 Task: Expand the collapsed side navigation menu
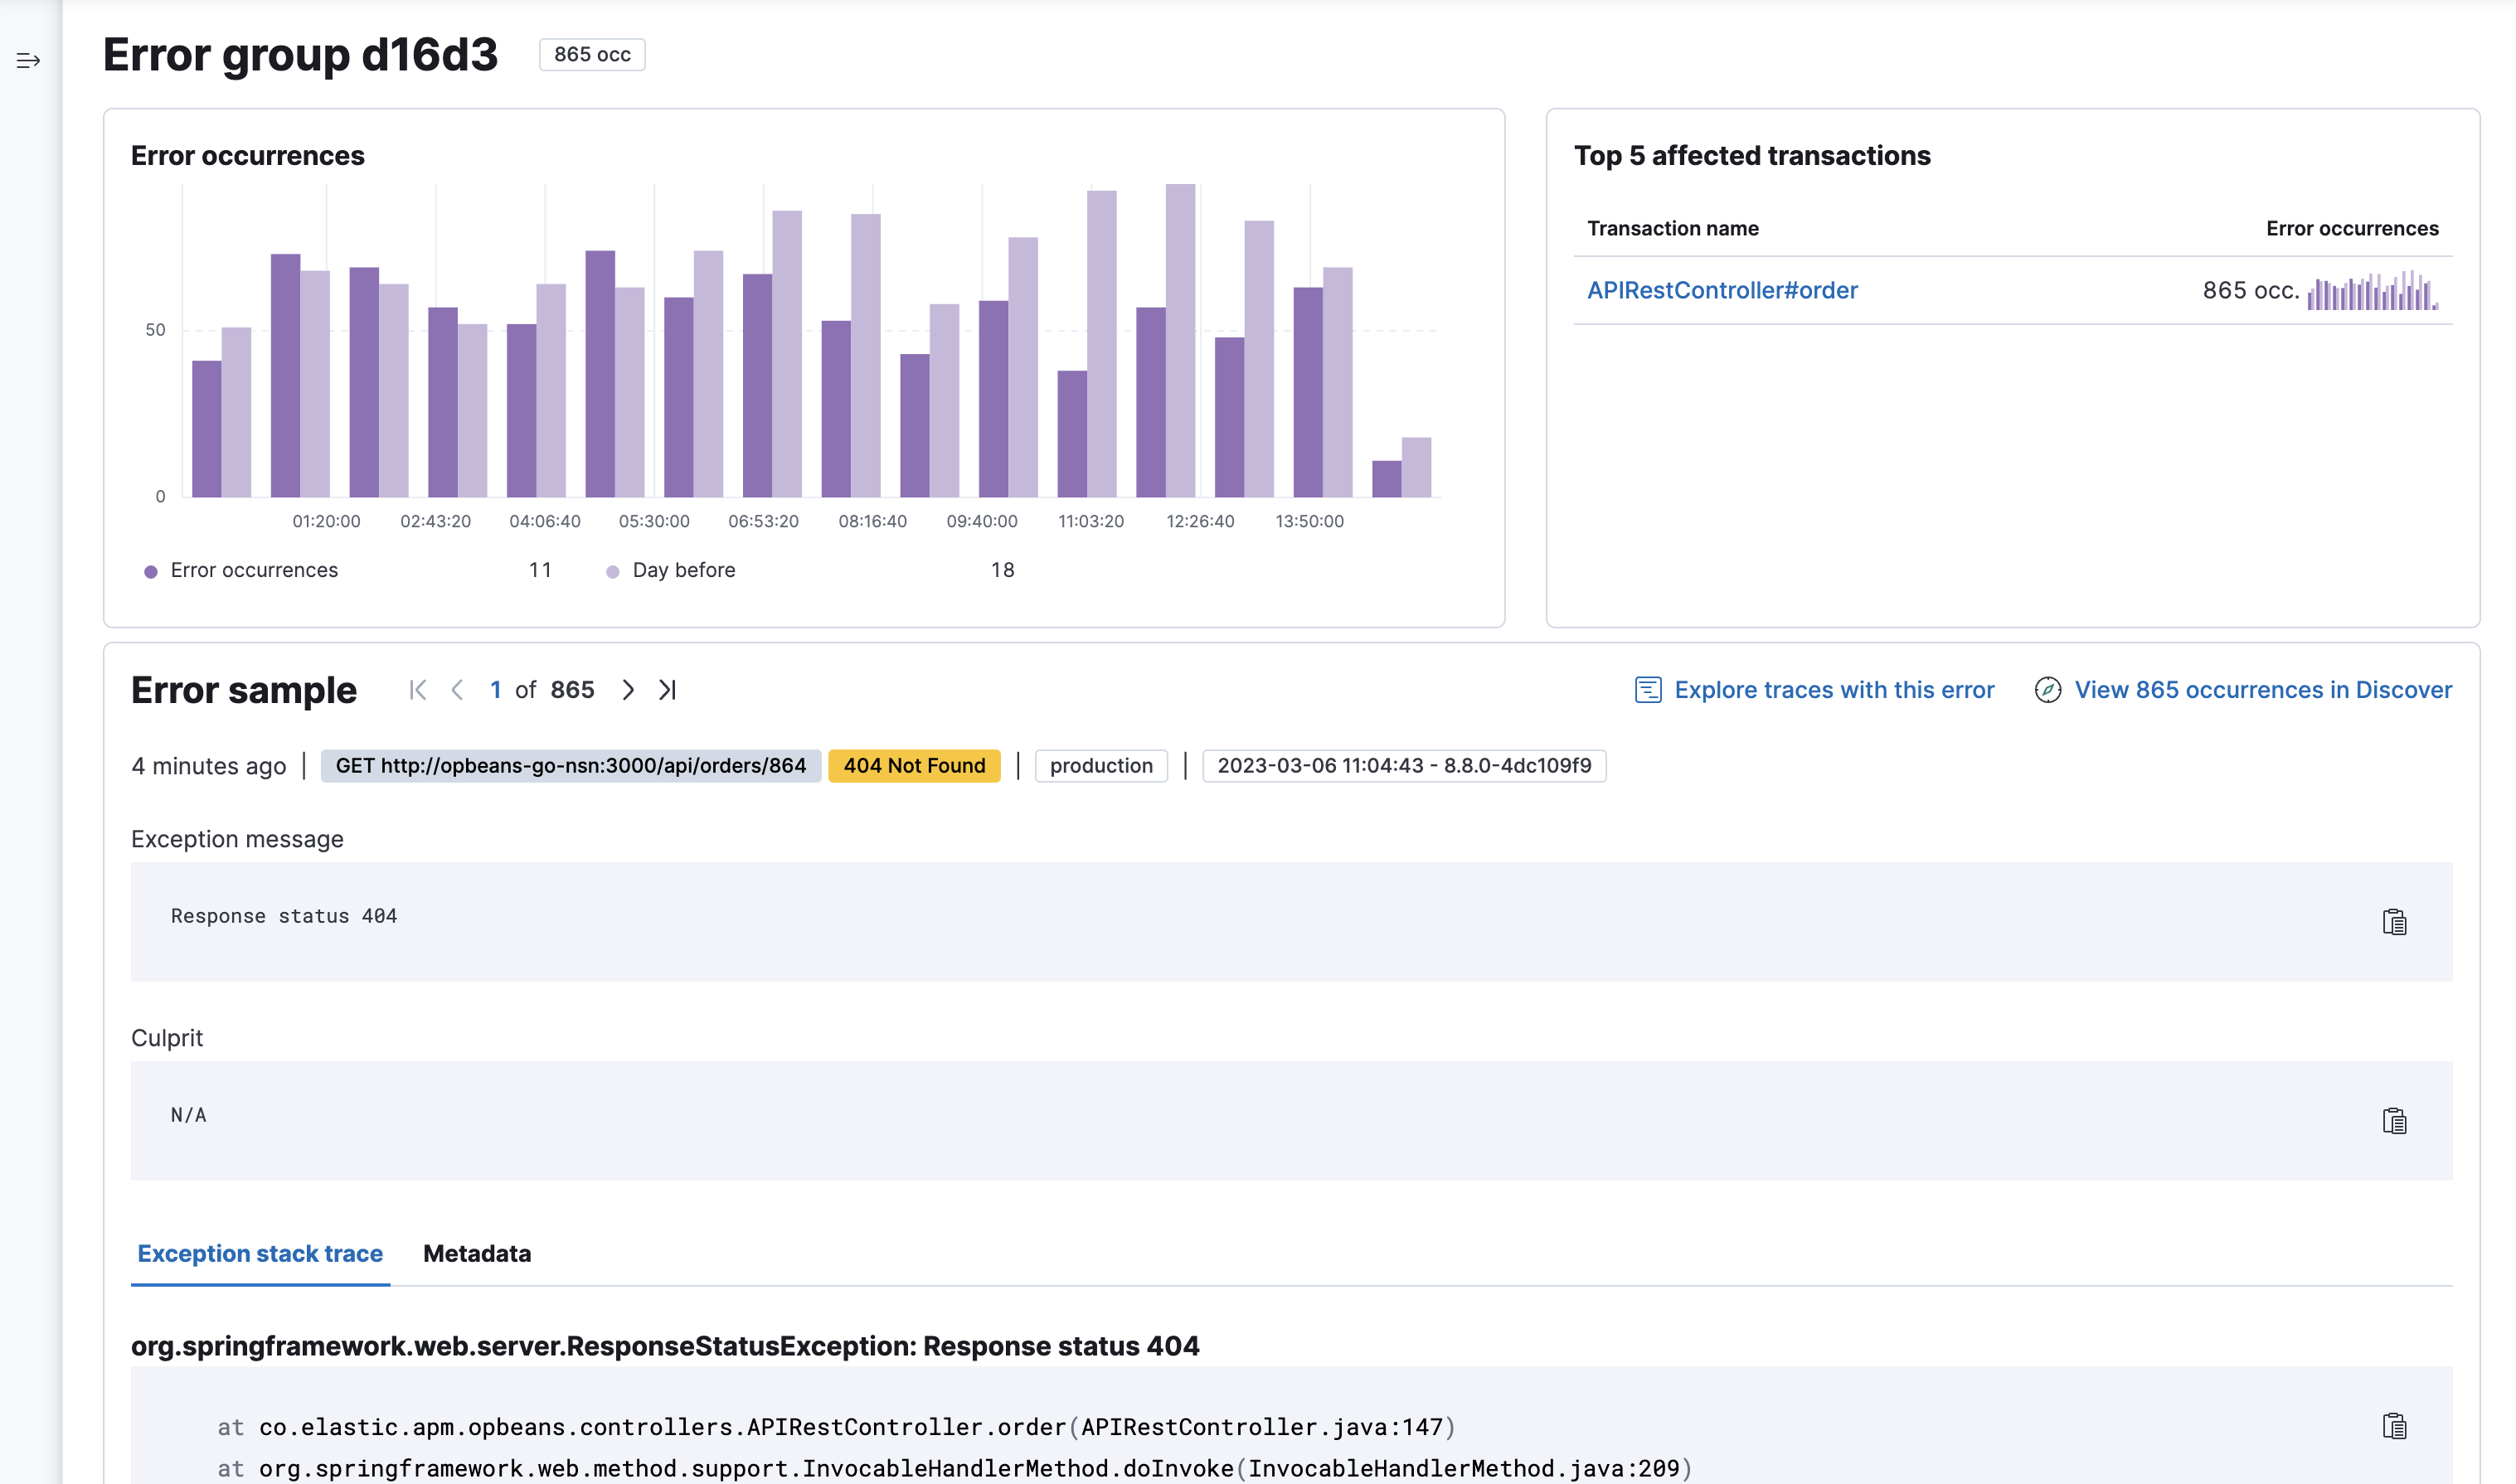click(x=28, y=61)
